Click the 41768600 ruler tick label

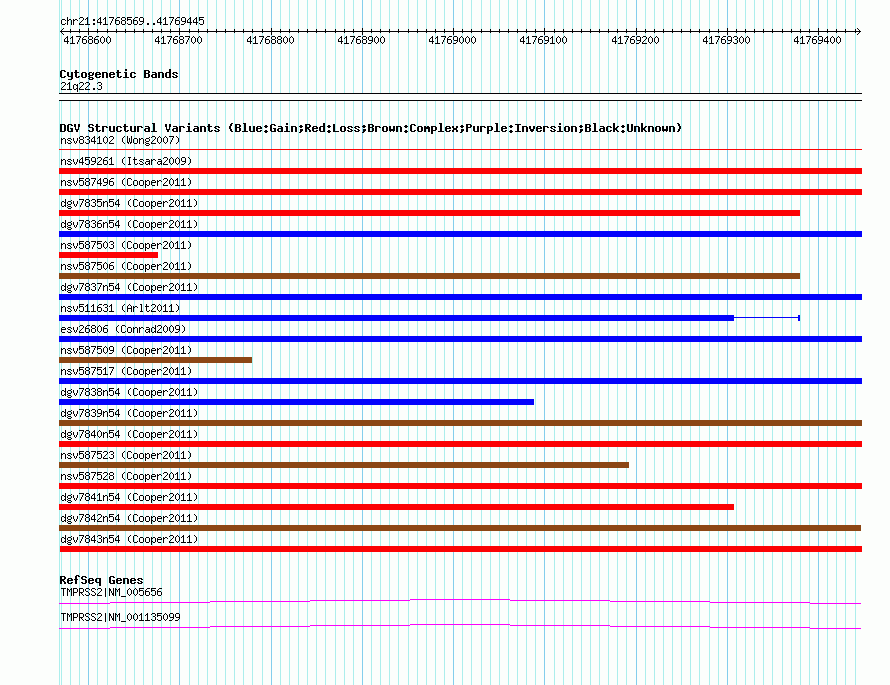point(87,40)
